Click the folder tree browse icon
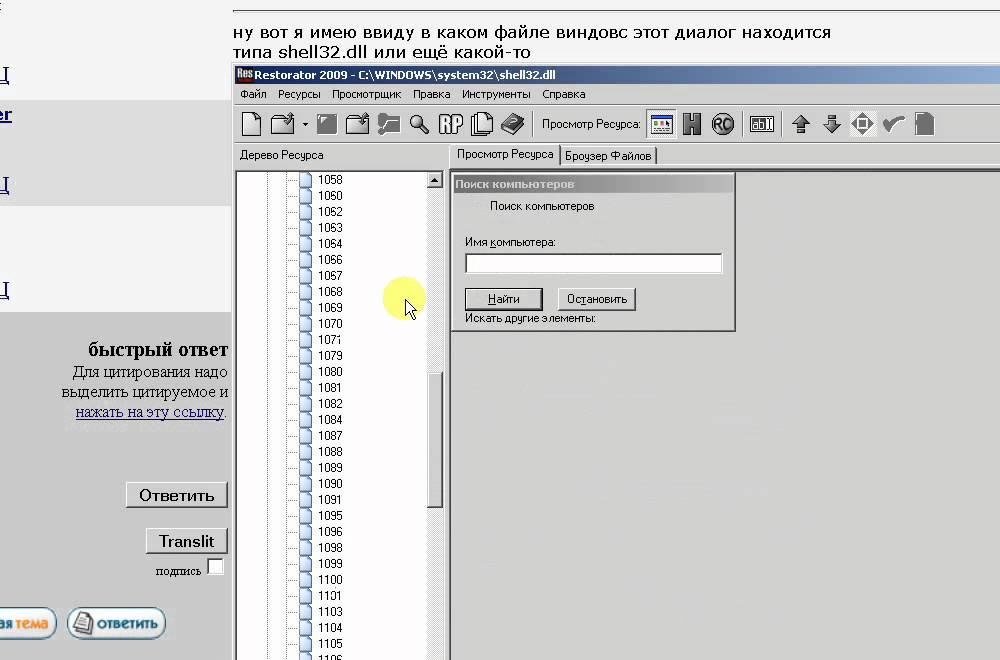Viewport: 1000px width, 660px height. click(x=388, y=124)
